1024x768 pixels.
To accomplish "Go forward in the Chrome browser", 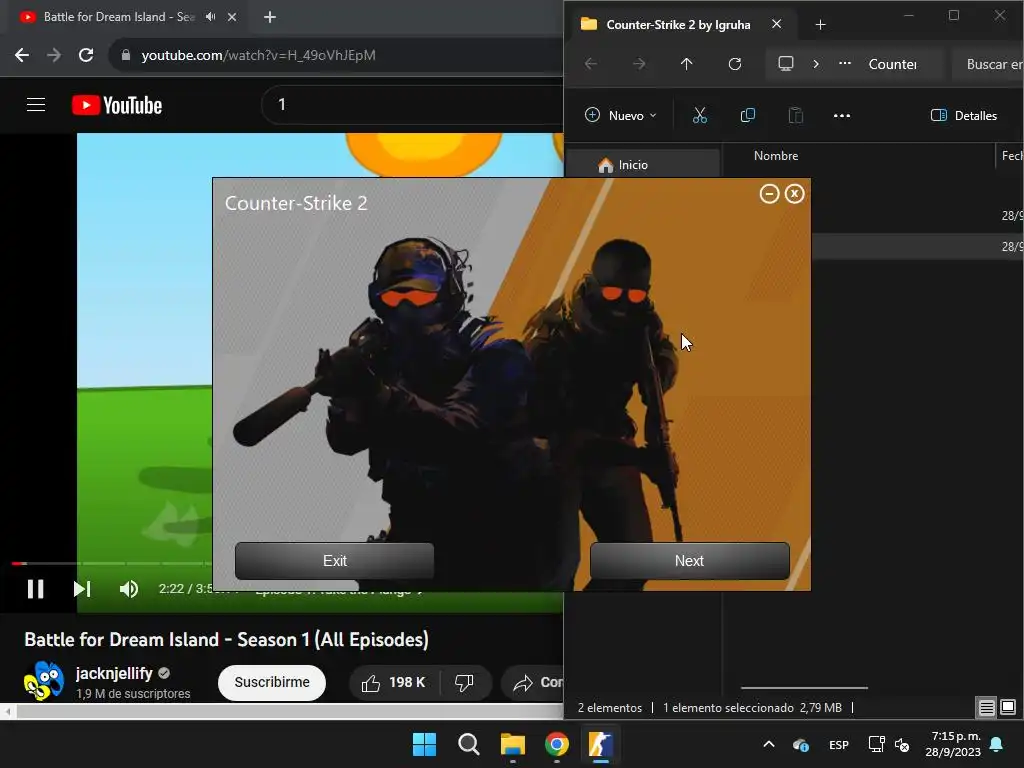I will pos(54,55).
